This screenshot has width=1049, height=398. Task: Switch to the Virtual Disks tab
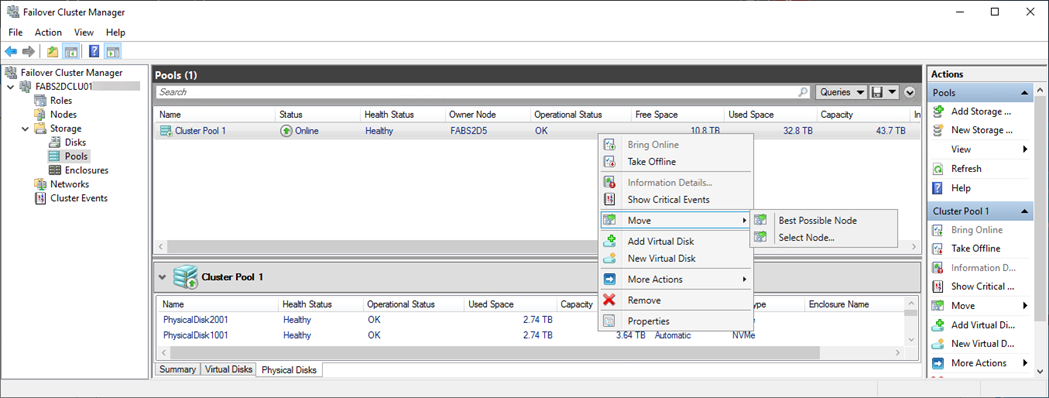coord(229,369)
